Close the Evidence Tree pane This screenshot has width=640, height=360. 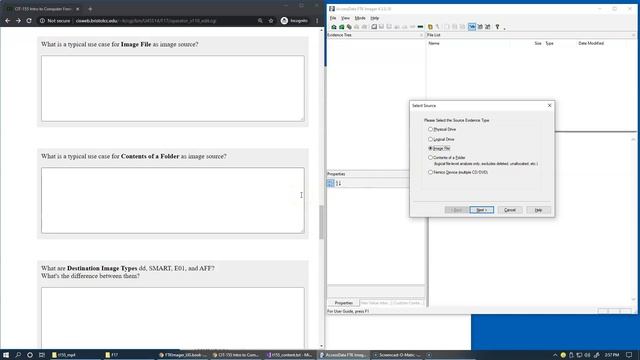(421, 35)
